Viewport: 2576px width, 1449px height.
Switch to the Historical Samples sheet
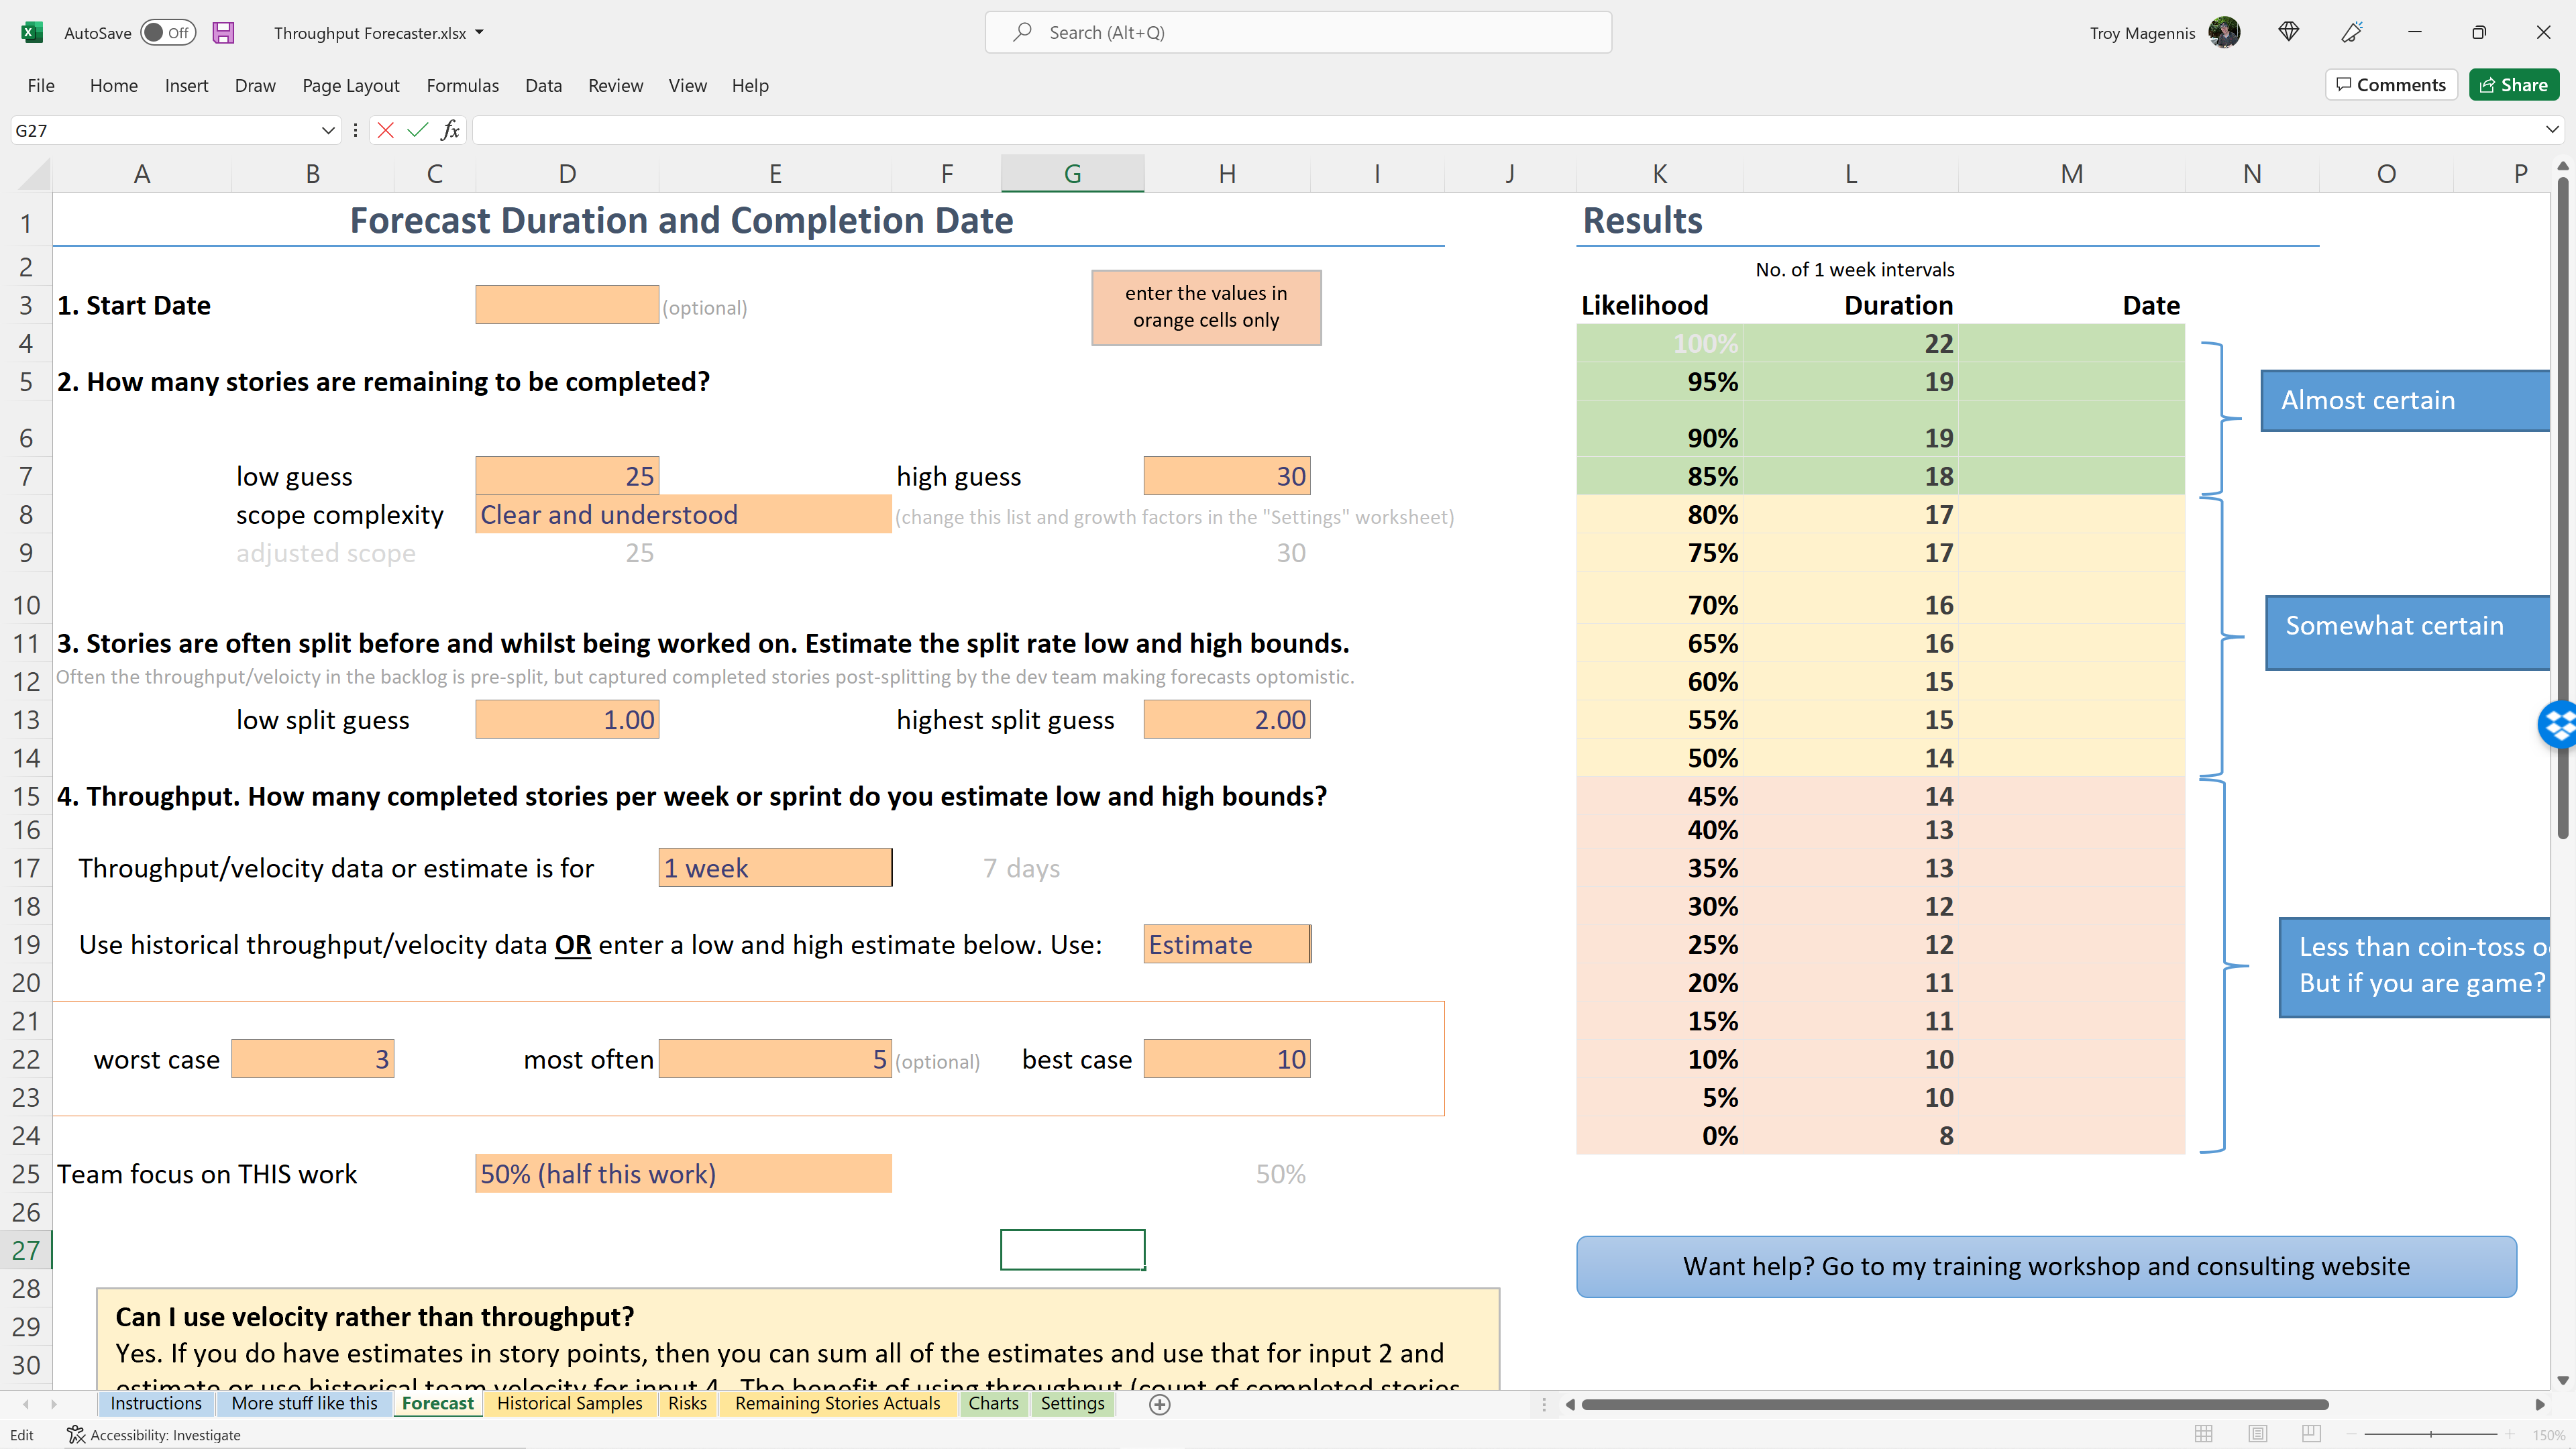(x=569, y=1403)
